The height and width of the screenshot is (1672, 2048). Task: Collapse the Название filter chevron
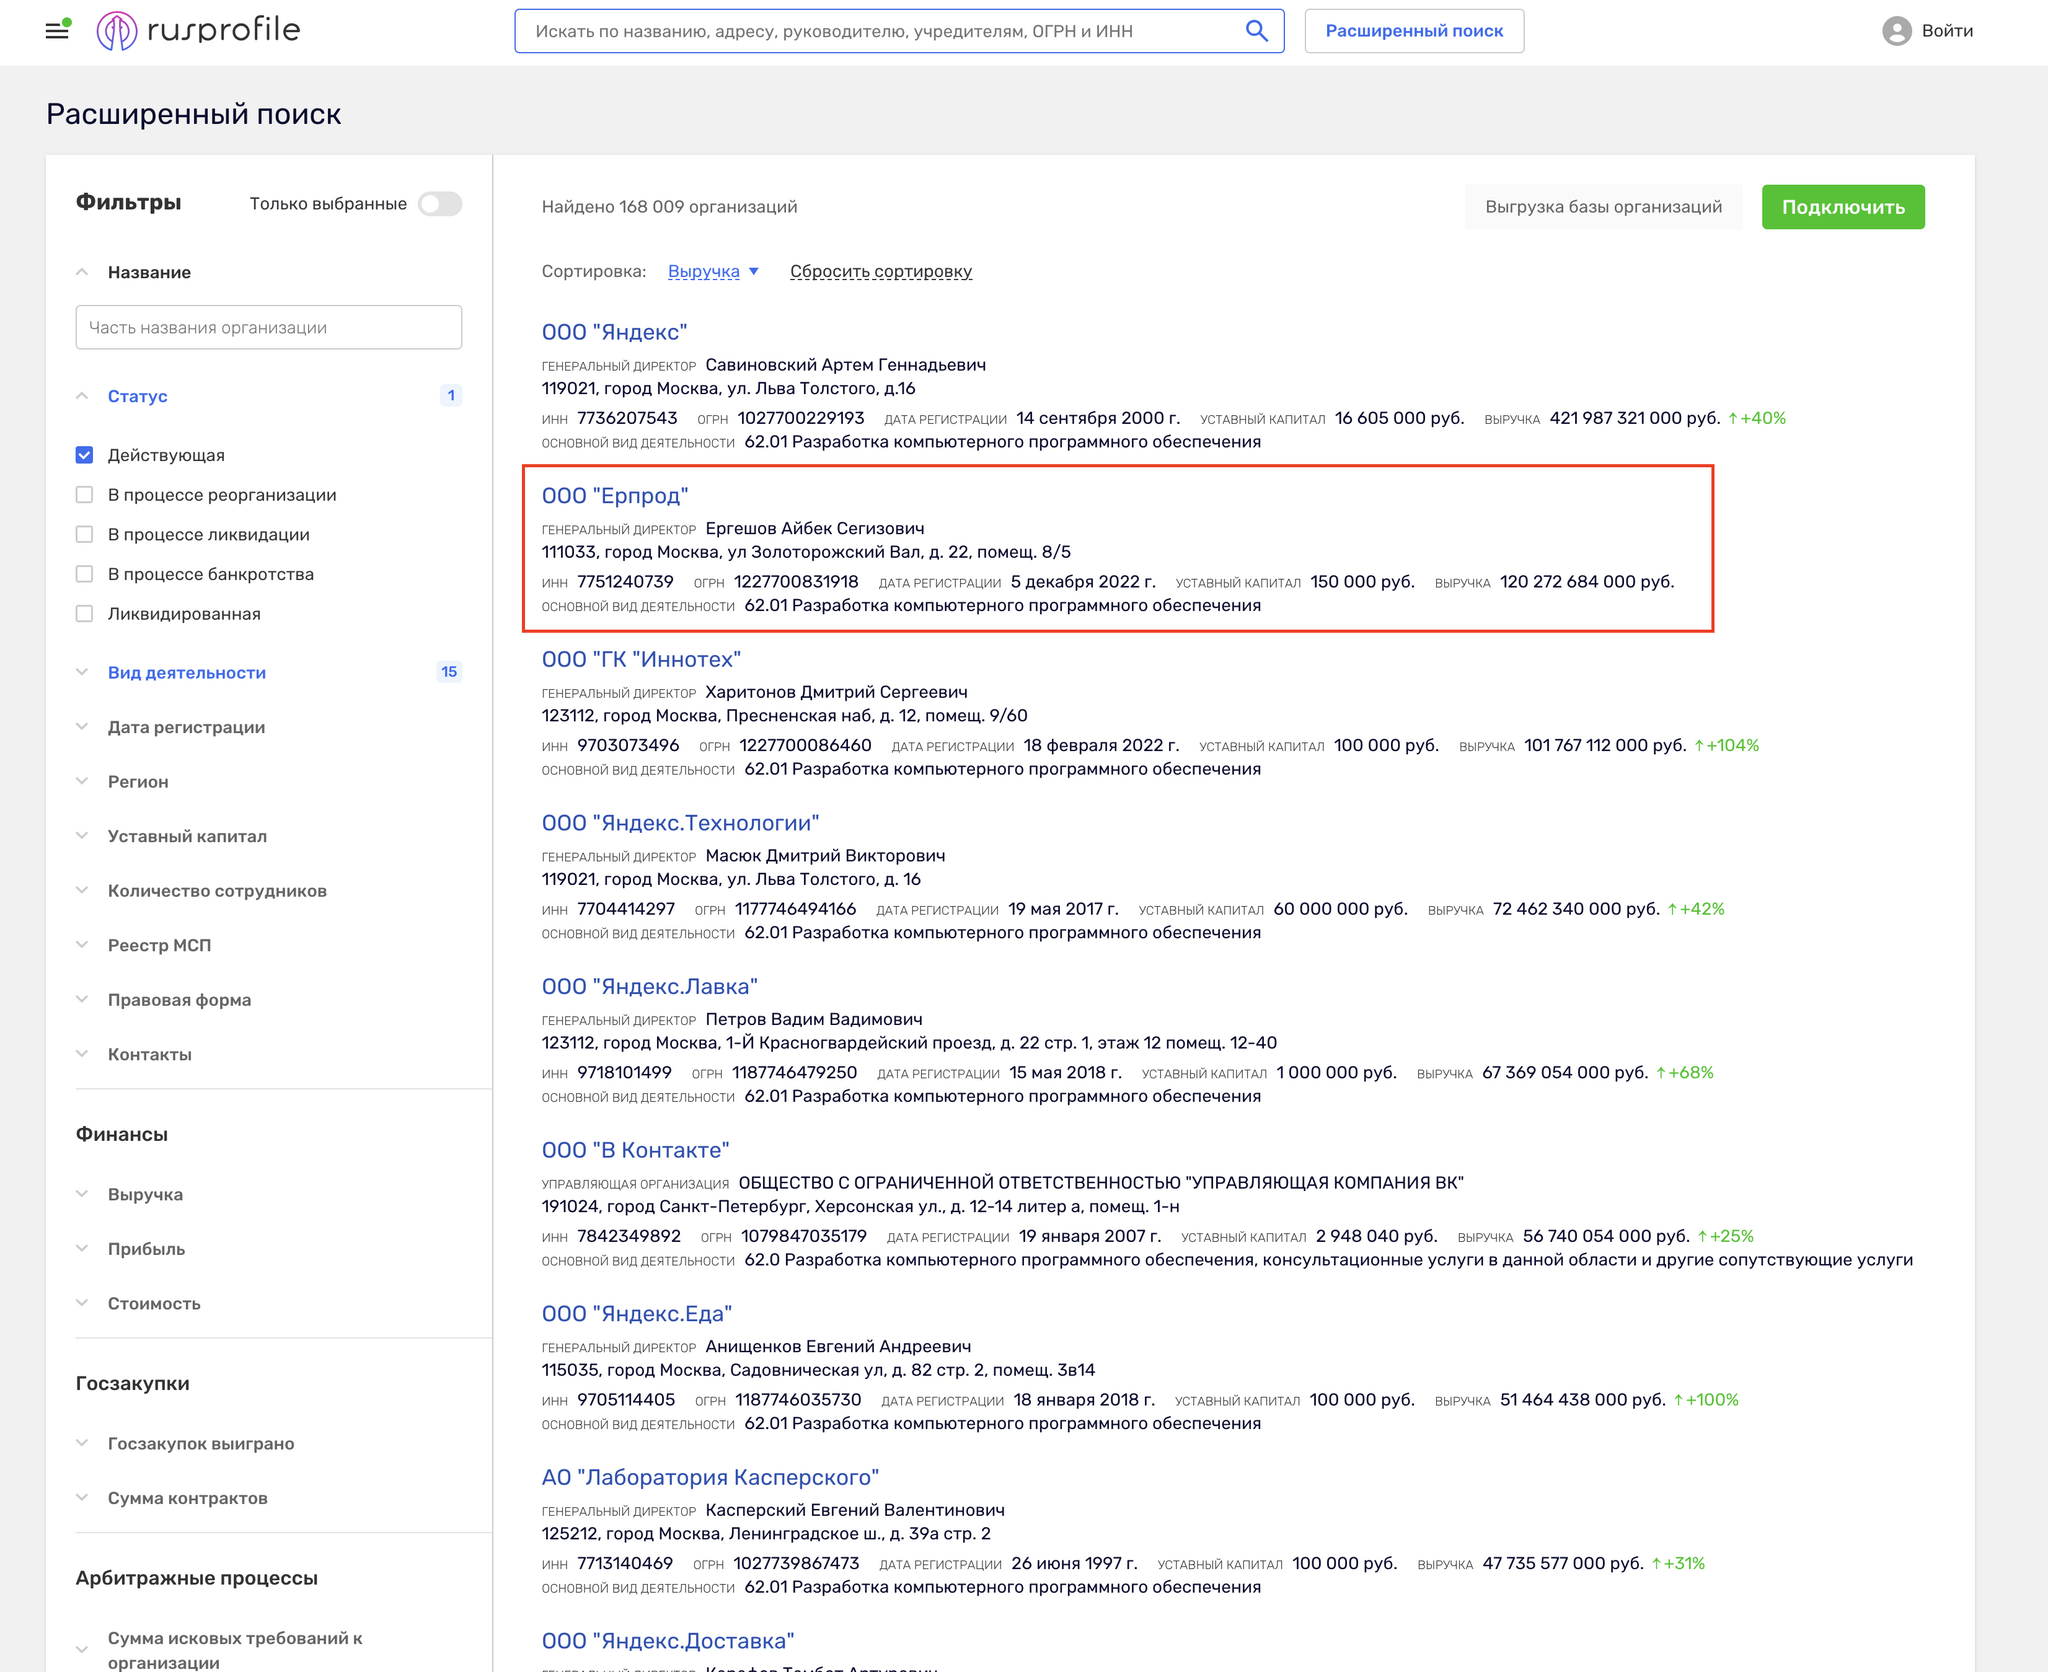point(82,272)
